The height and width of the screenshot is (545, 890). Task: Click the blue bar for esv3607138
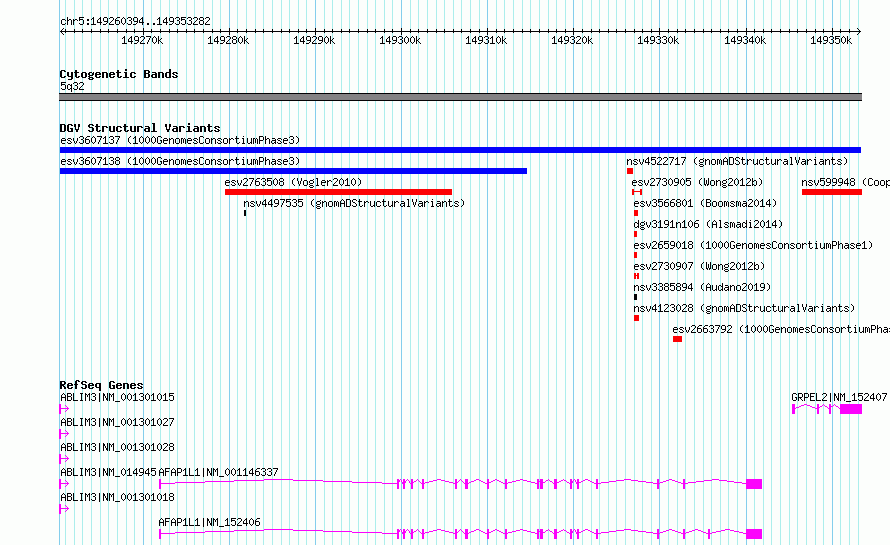[x=293, y=171]
